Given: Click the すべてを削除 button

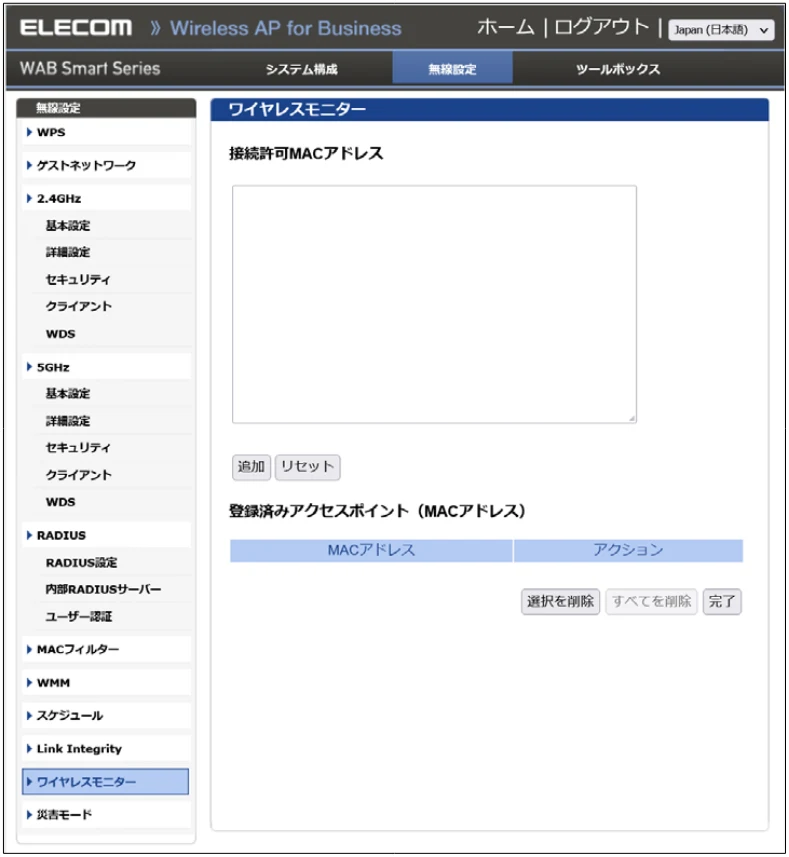Looking at the screenshot, I should (x=651, y=602).
